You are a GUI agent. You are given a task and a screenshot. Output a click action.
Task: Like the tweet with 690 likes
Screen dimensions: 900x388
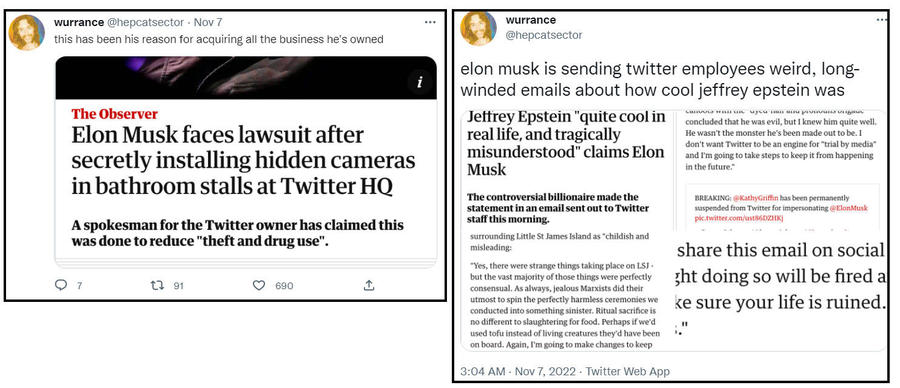tap(259, 285)
